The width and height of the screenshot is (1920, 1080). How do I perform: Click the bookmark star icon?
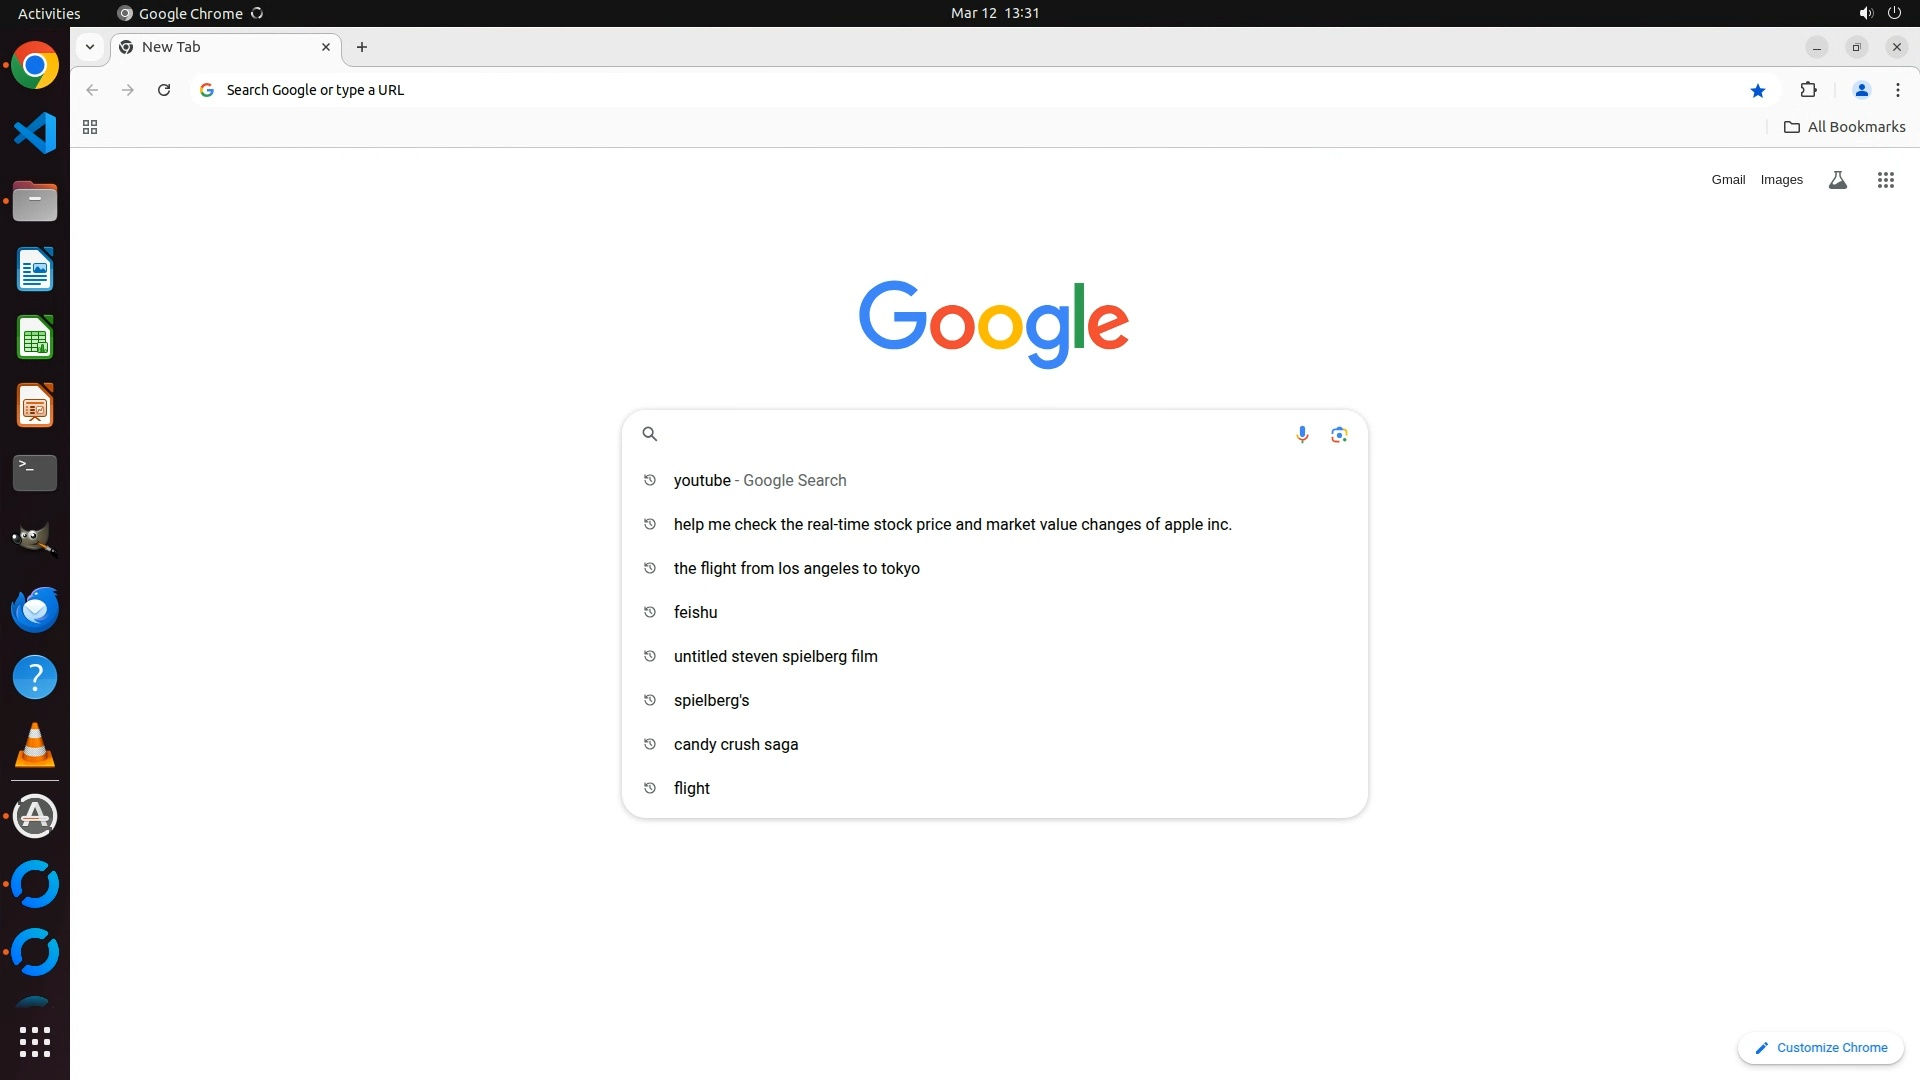pyautogui.click(x=1758, y=90)
